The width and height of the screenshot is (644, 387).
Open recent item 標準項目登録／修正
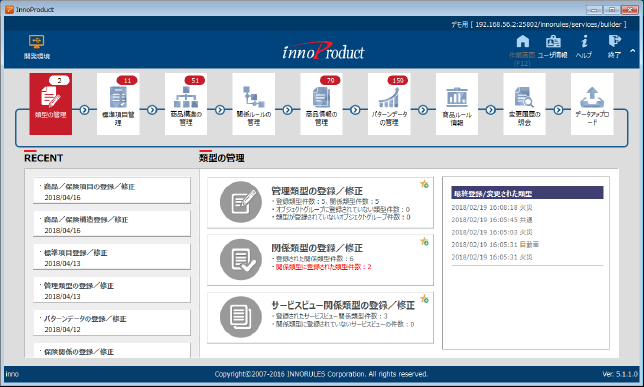coord(112,257)
